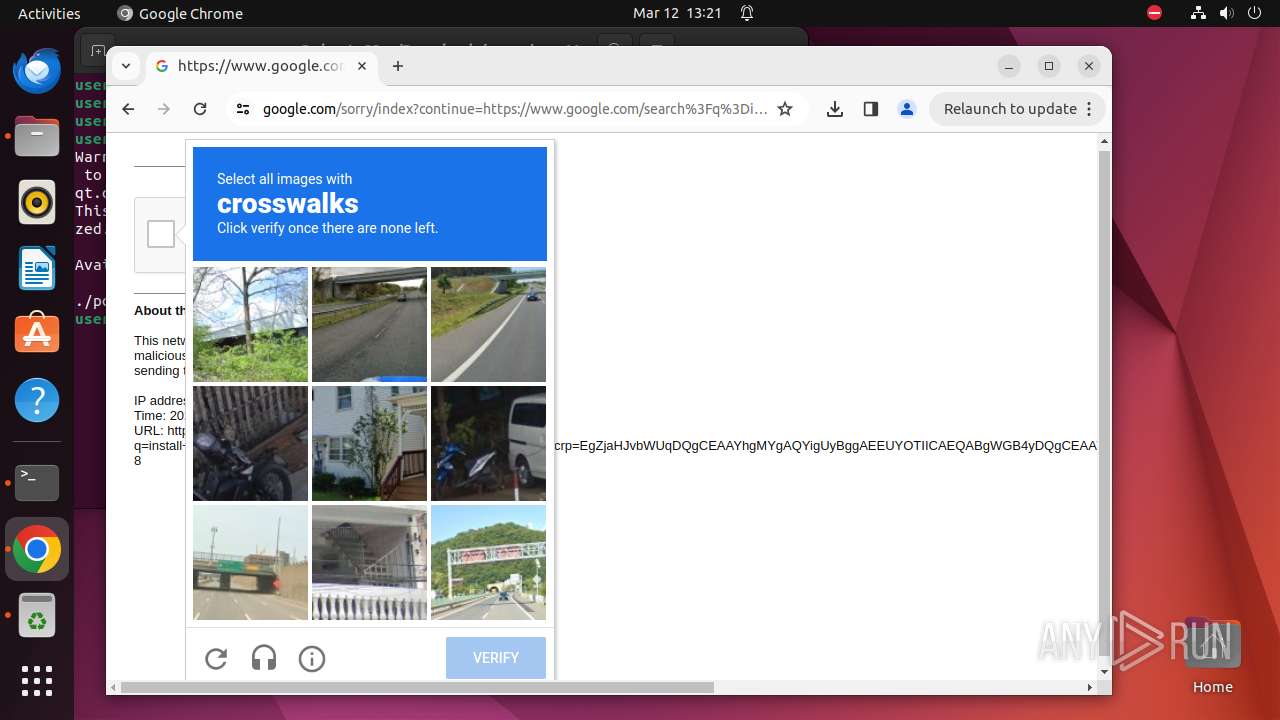Click Chrome icon in the dock

tap(37, 549)
